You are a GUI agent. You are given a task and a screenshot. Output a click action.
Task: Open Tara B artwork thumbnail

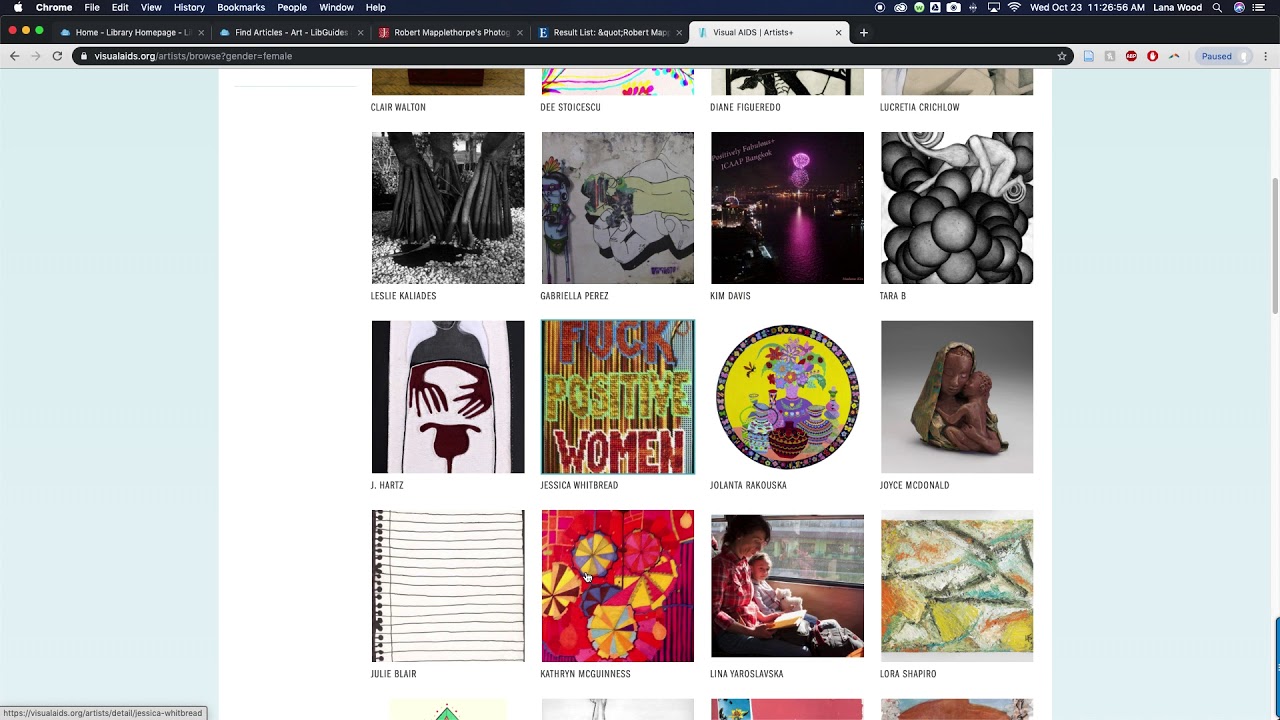coord(957,208)
